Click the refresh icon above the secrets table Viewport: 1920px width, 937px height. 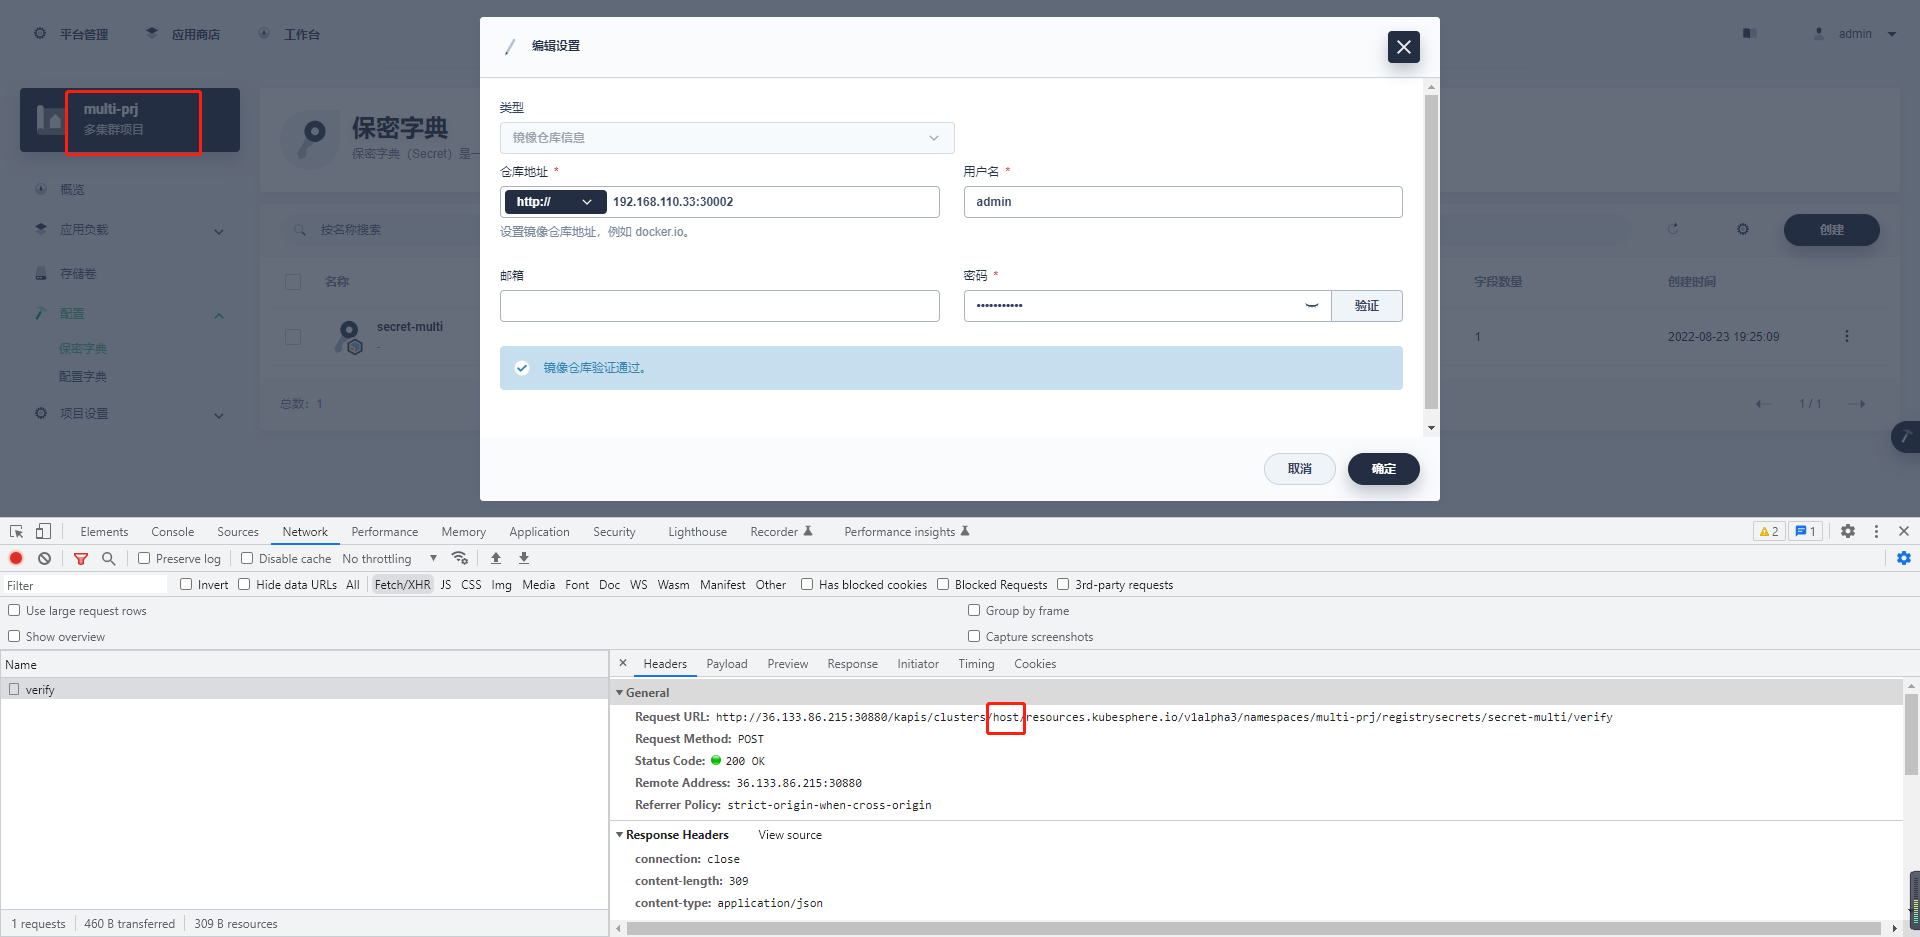tap(1674, 229)
